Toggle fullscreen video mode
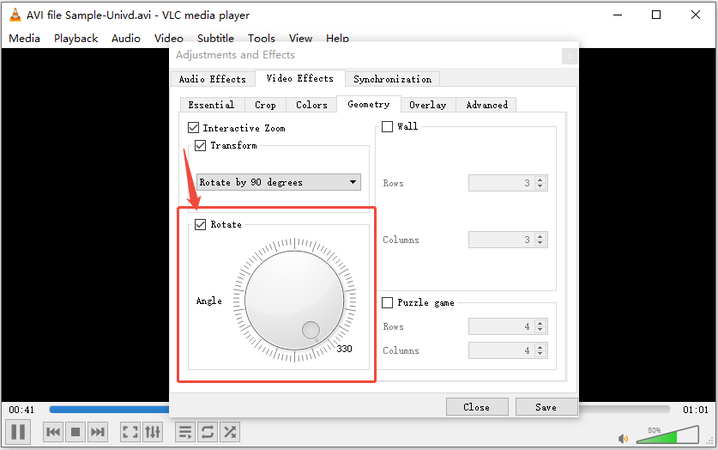The image size is (718, 450). pyautogui.click(x=130, y=432)
